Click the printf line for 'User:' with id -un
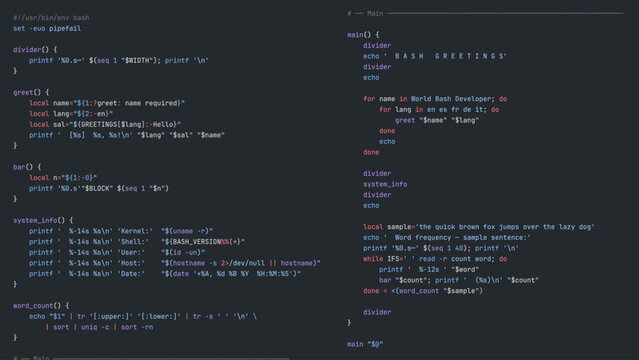 117,252
